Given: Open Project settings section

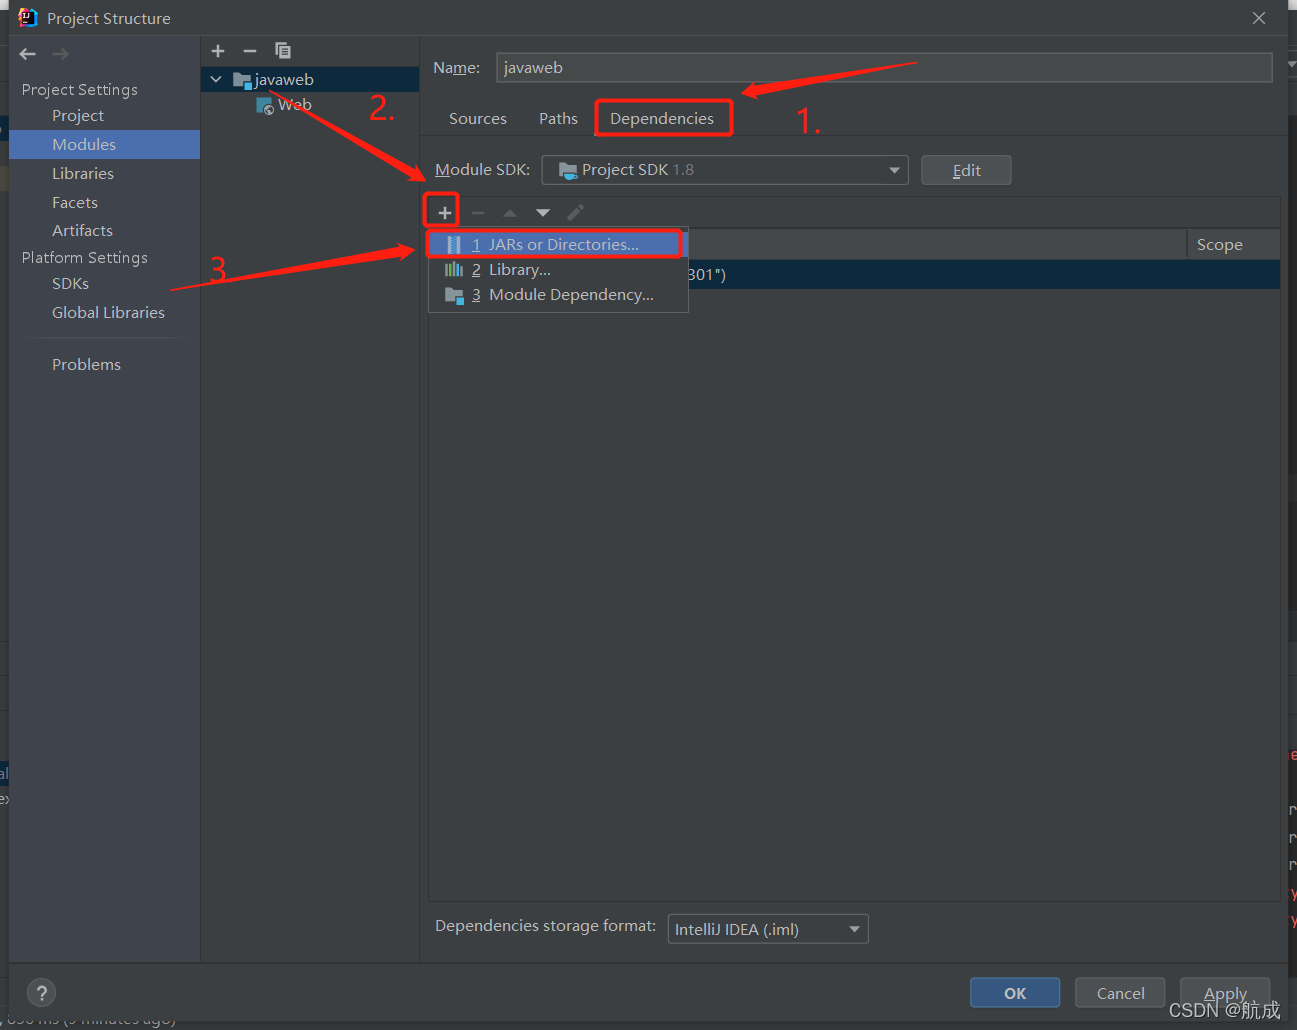Looking at the screenshot, I should (x=78, y=116).
